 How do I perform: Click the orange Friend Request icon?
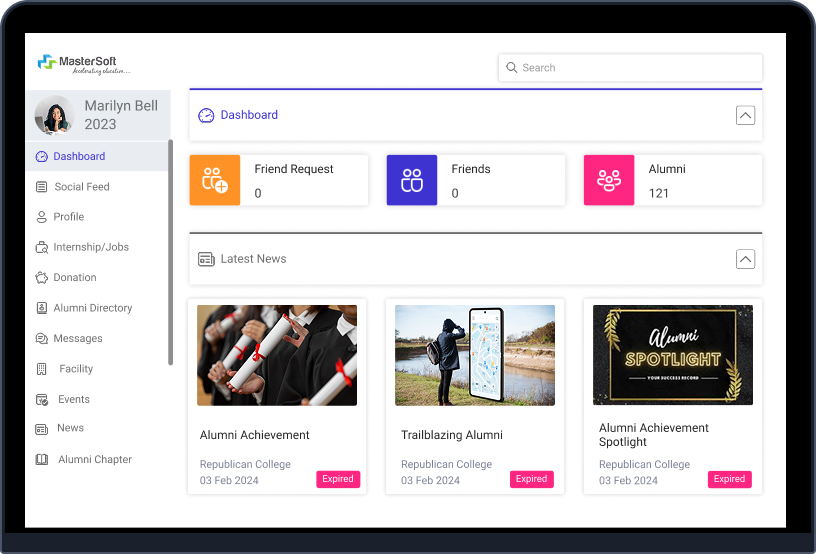pos(215,180)
